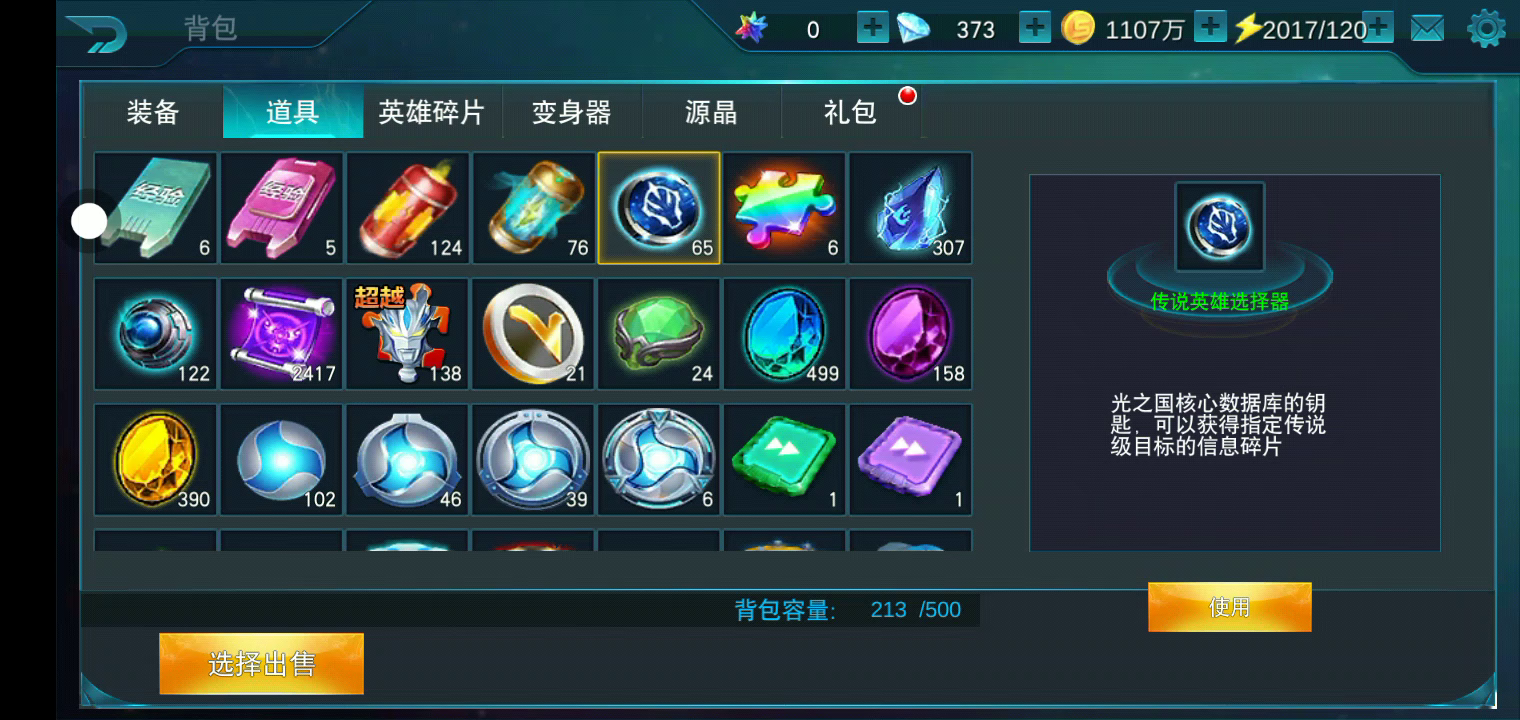Open the mail envelope icon
The height and width of the screenshot is (720, 1520).
[1427, 29]
